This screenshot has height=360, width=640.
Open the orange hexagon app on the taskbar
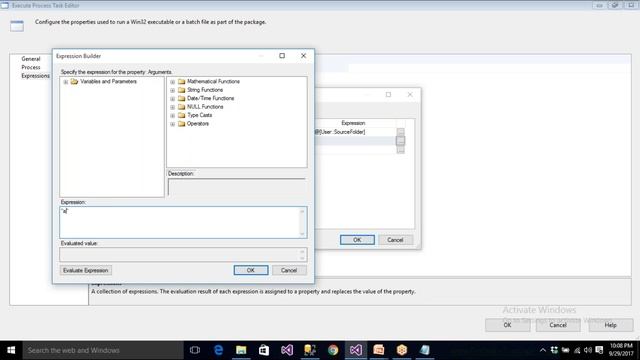click(402, 350)
